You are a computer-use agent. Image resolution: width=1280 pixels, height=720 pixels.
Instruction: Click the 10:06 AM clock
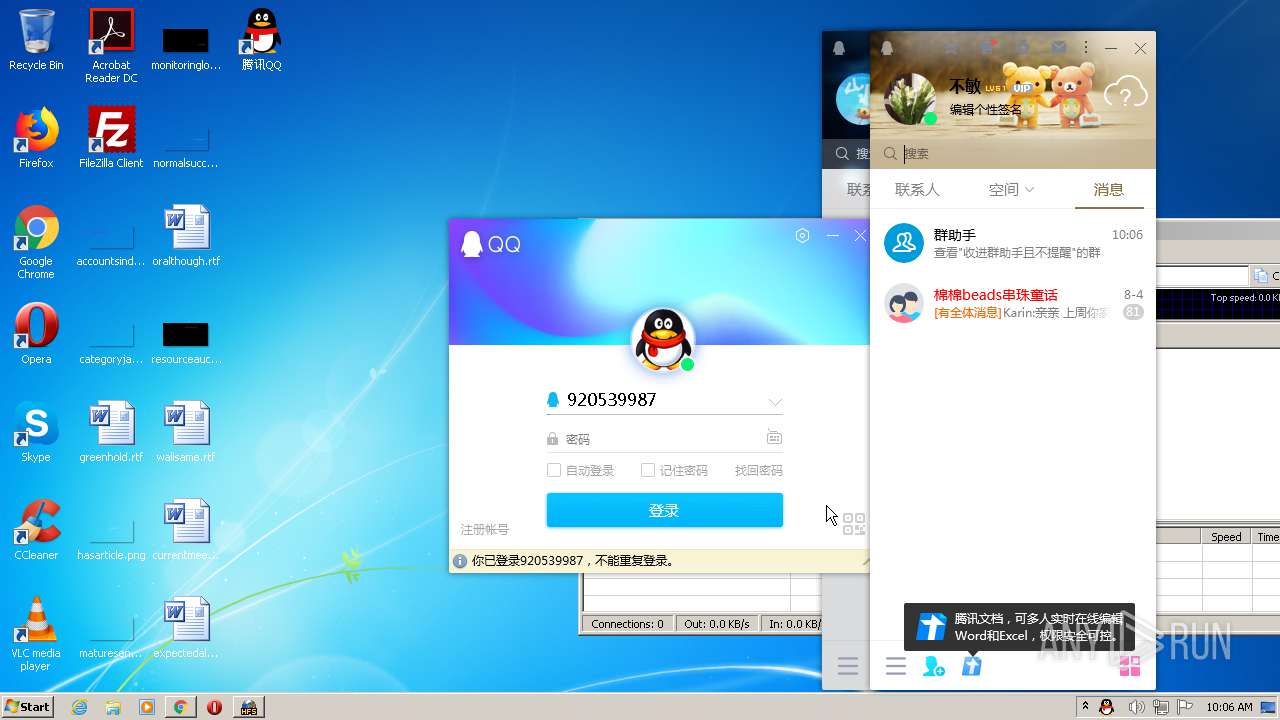(x=1229, y=707)
